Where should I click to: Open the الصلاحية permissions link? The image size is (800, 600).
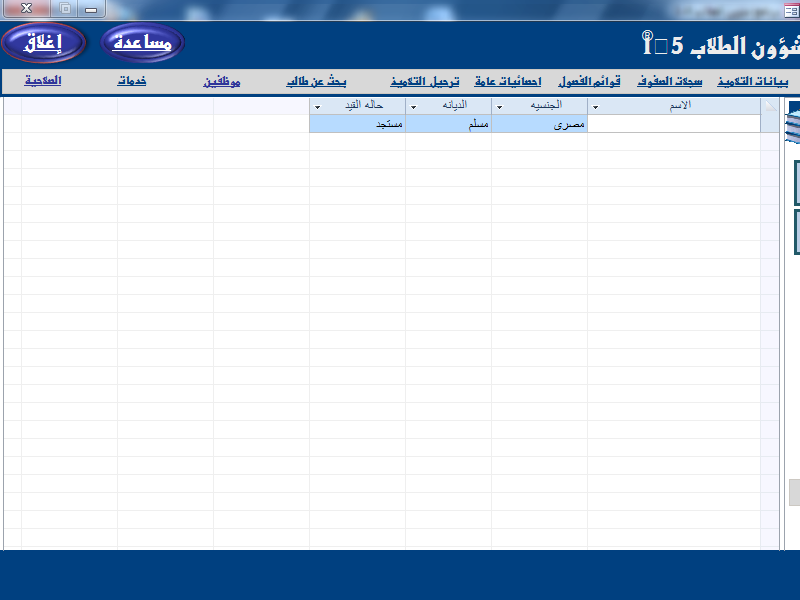[43, 81]
